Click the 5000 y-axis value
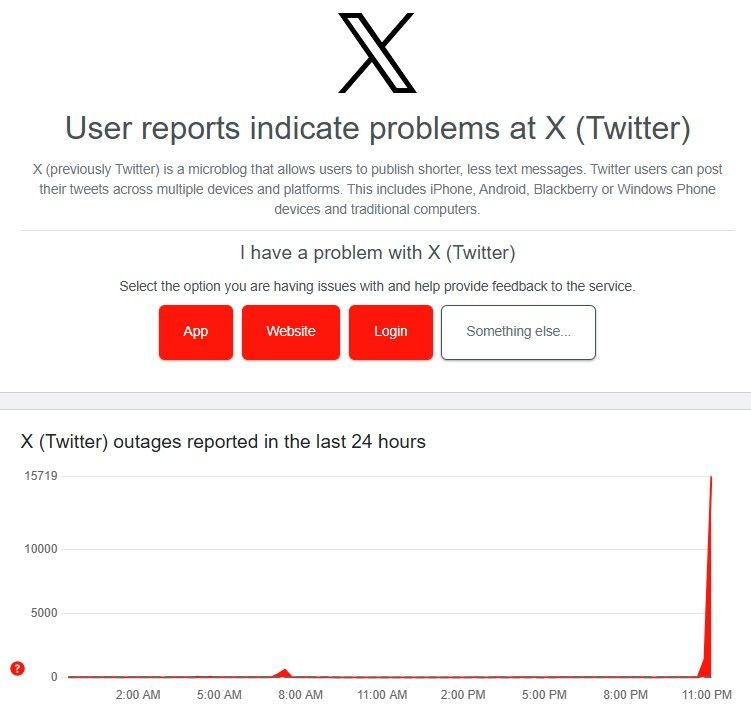 coord(44,613)
